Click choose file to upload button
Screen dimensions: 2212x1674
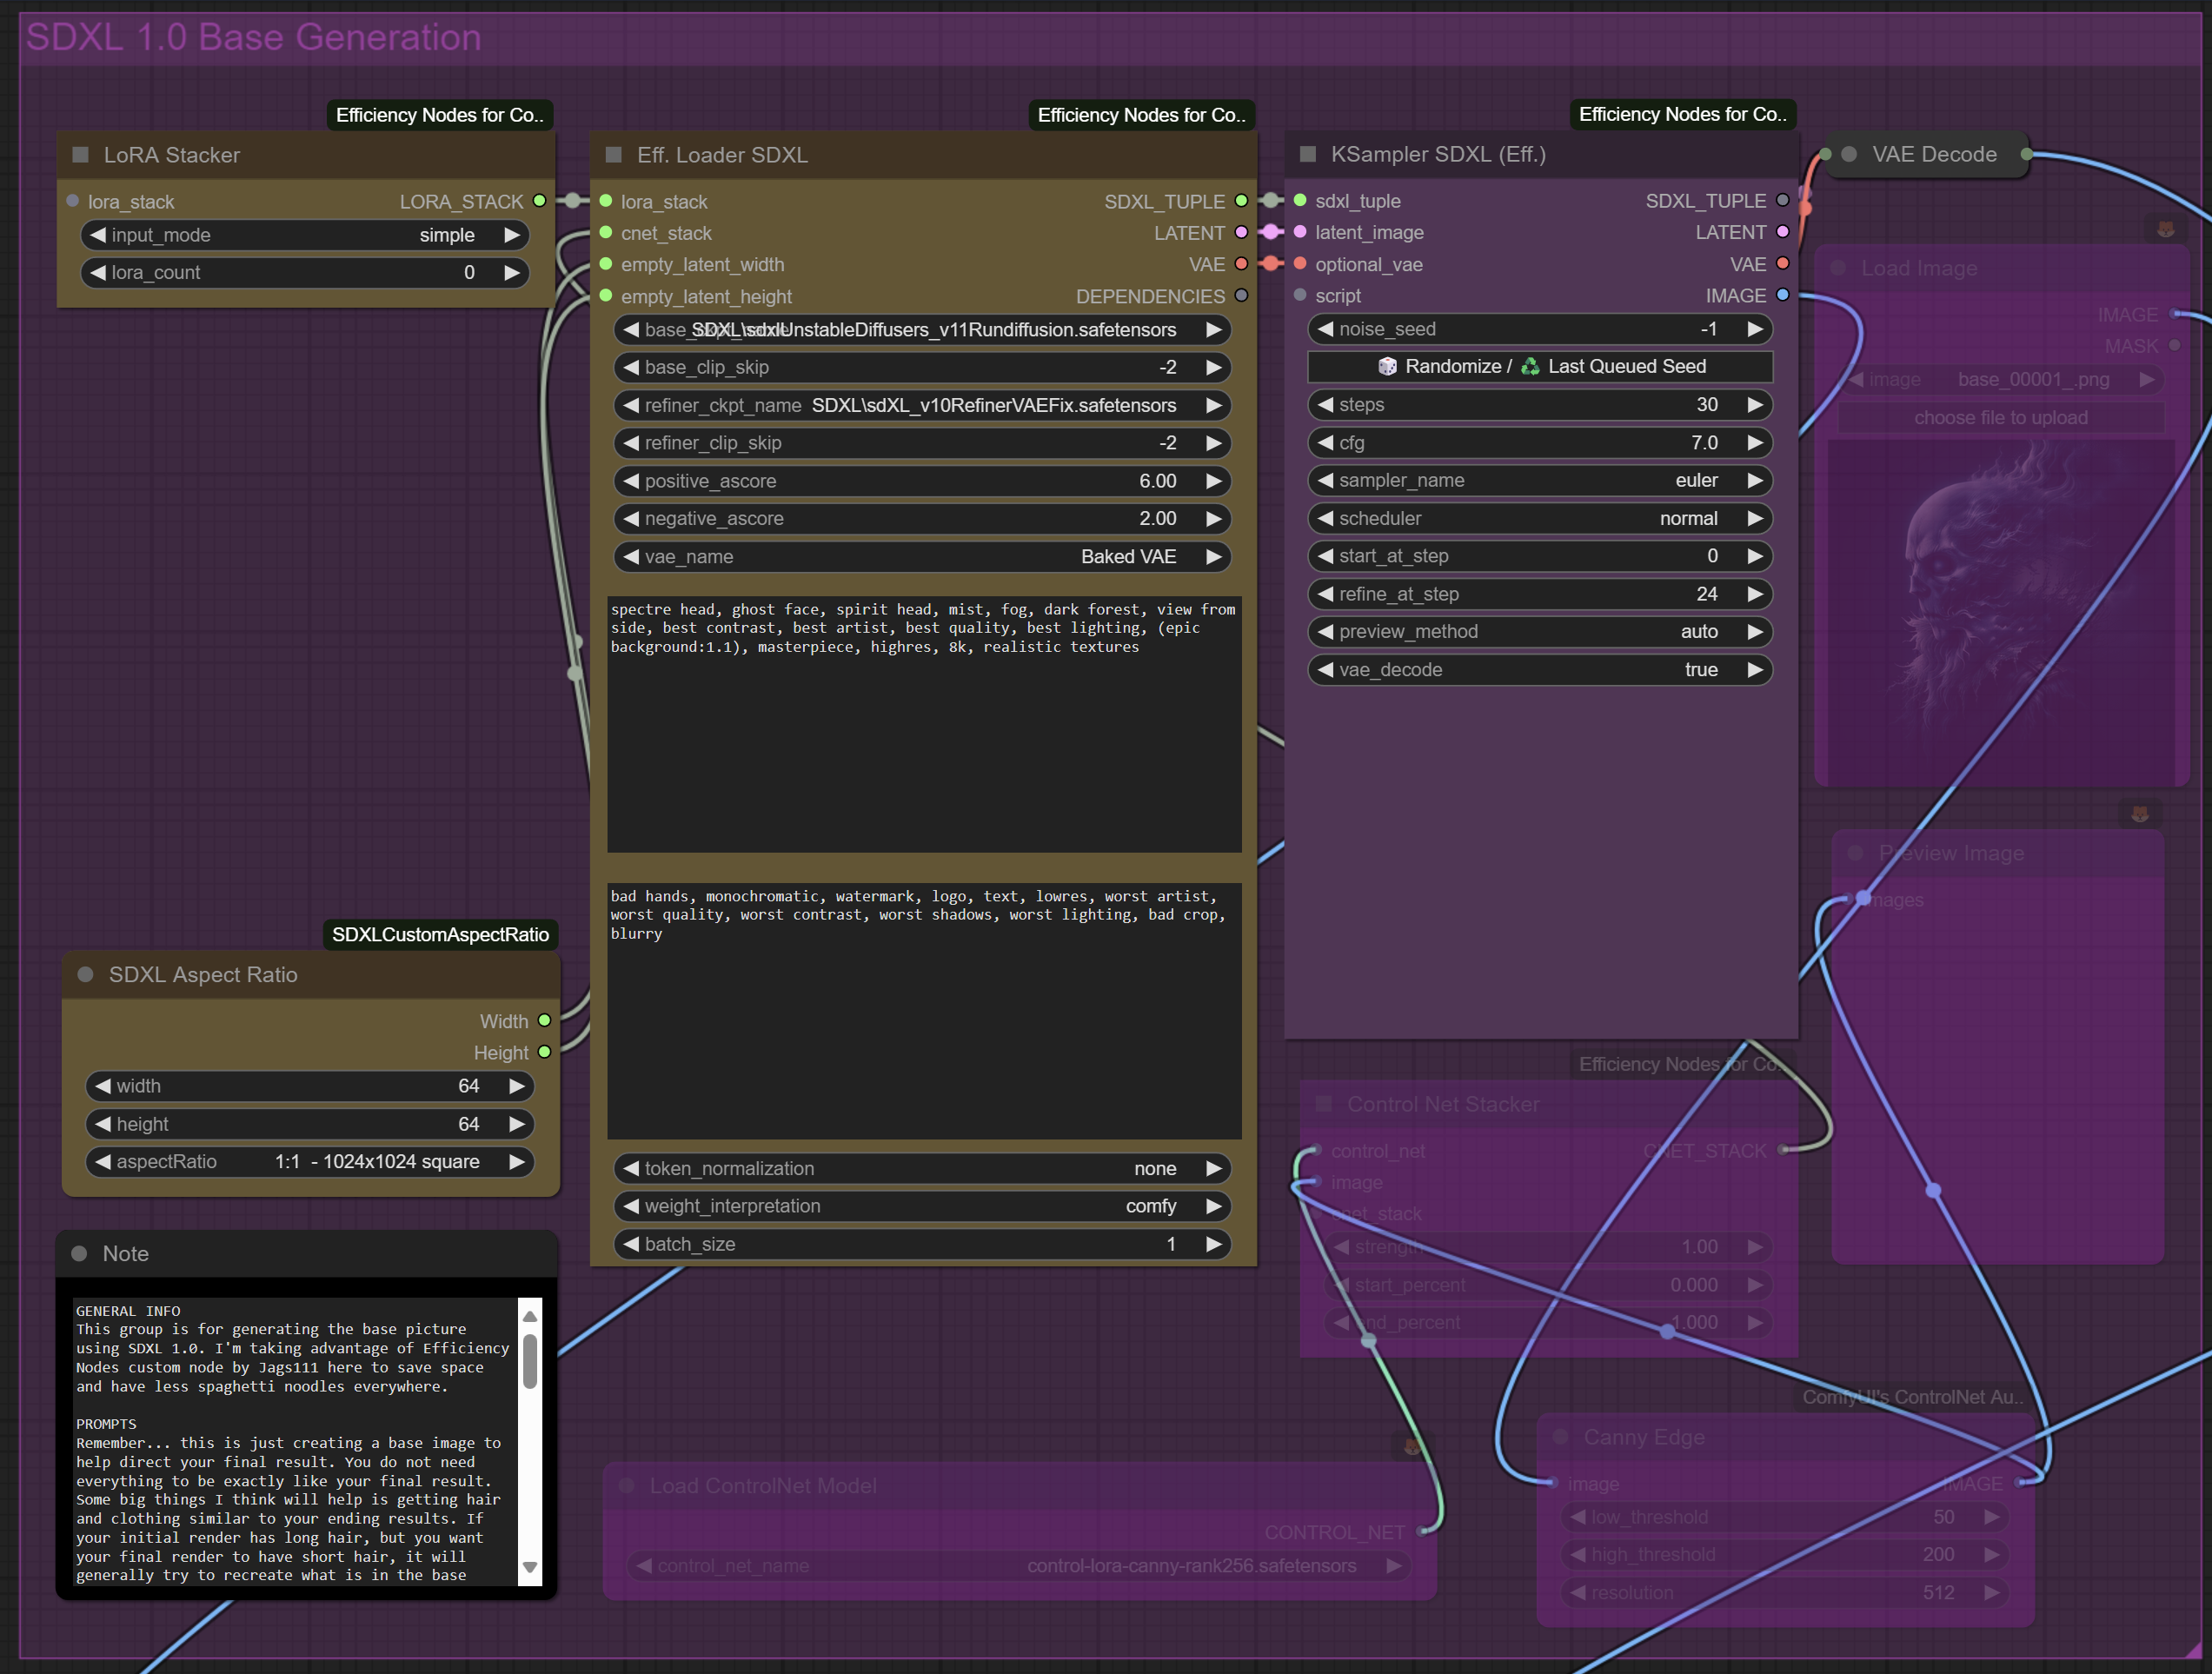pos(2000,417)
